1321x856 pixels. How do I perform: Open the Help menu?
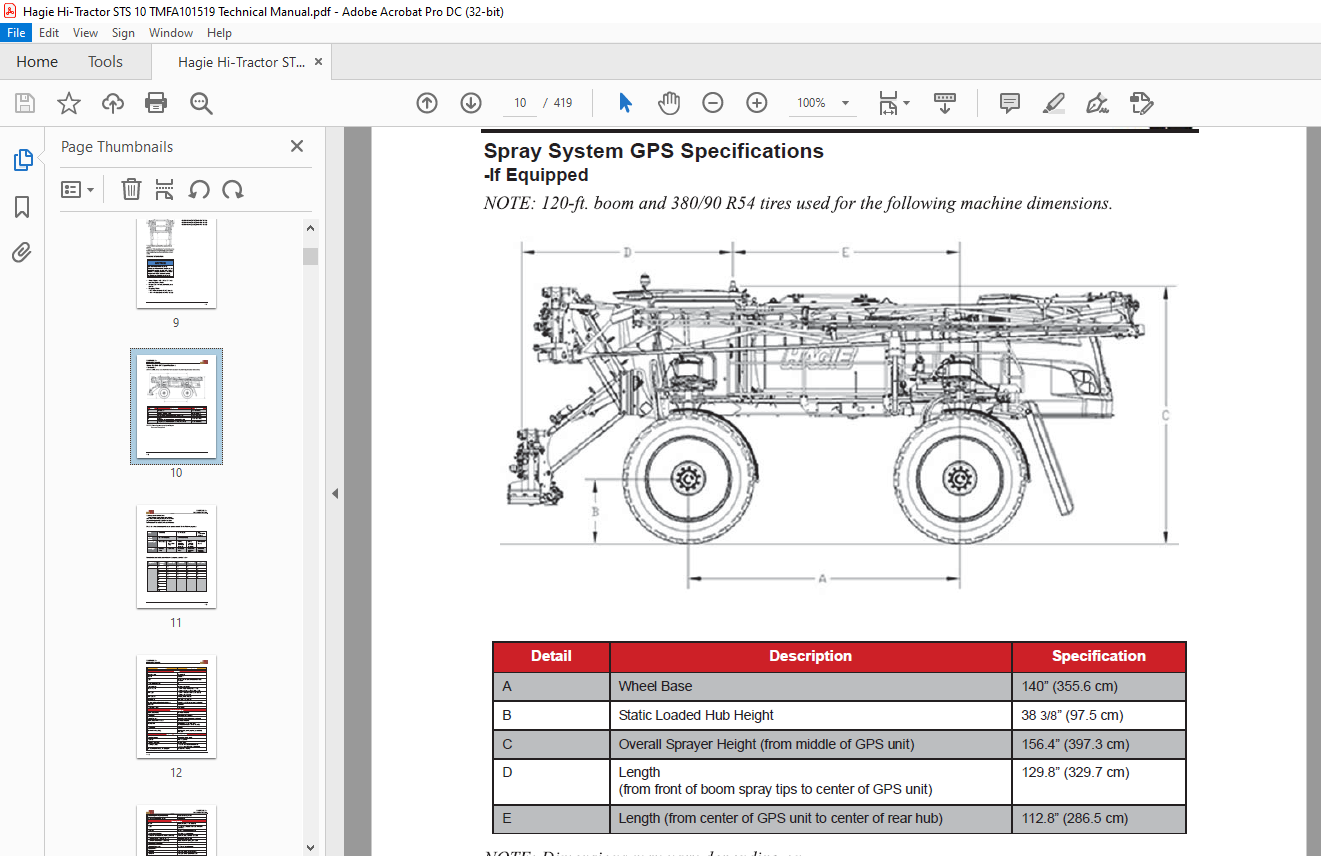click(219, 33)
